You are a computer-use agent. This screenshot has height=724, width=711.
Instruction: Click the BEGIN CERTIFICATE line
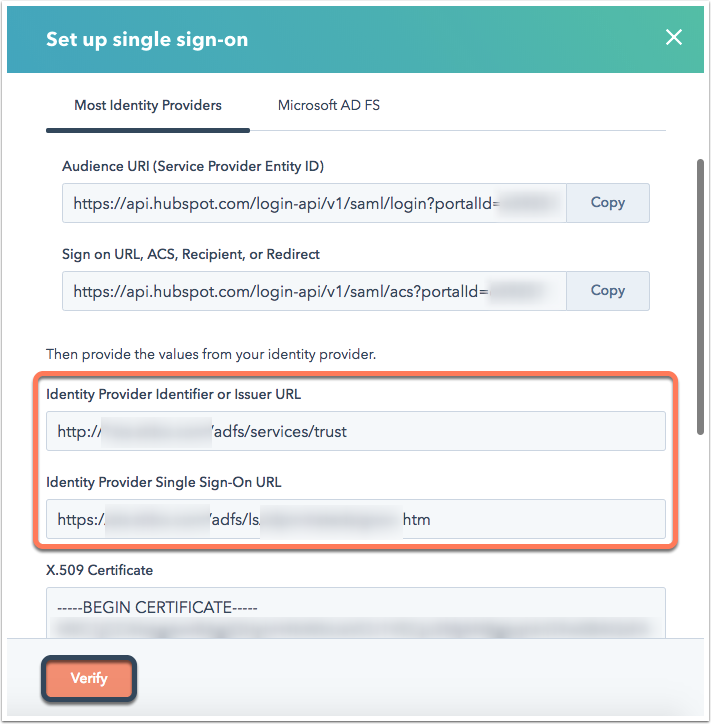(x=157, y=607)
